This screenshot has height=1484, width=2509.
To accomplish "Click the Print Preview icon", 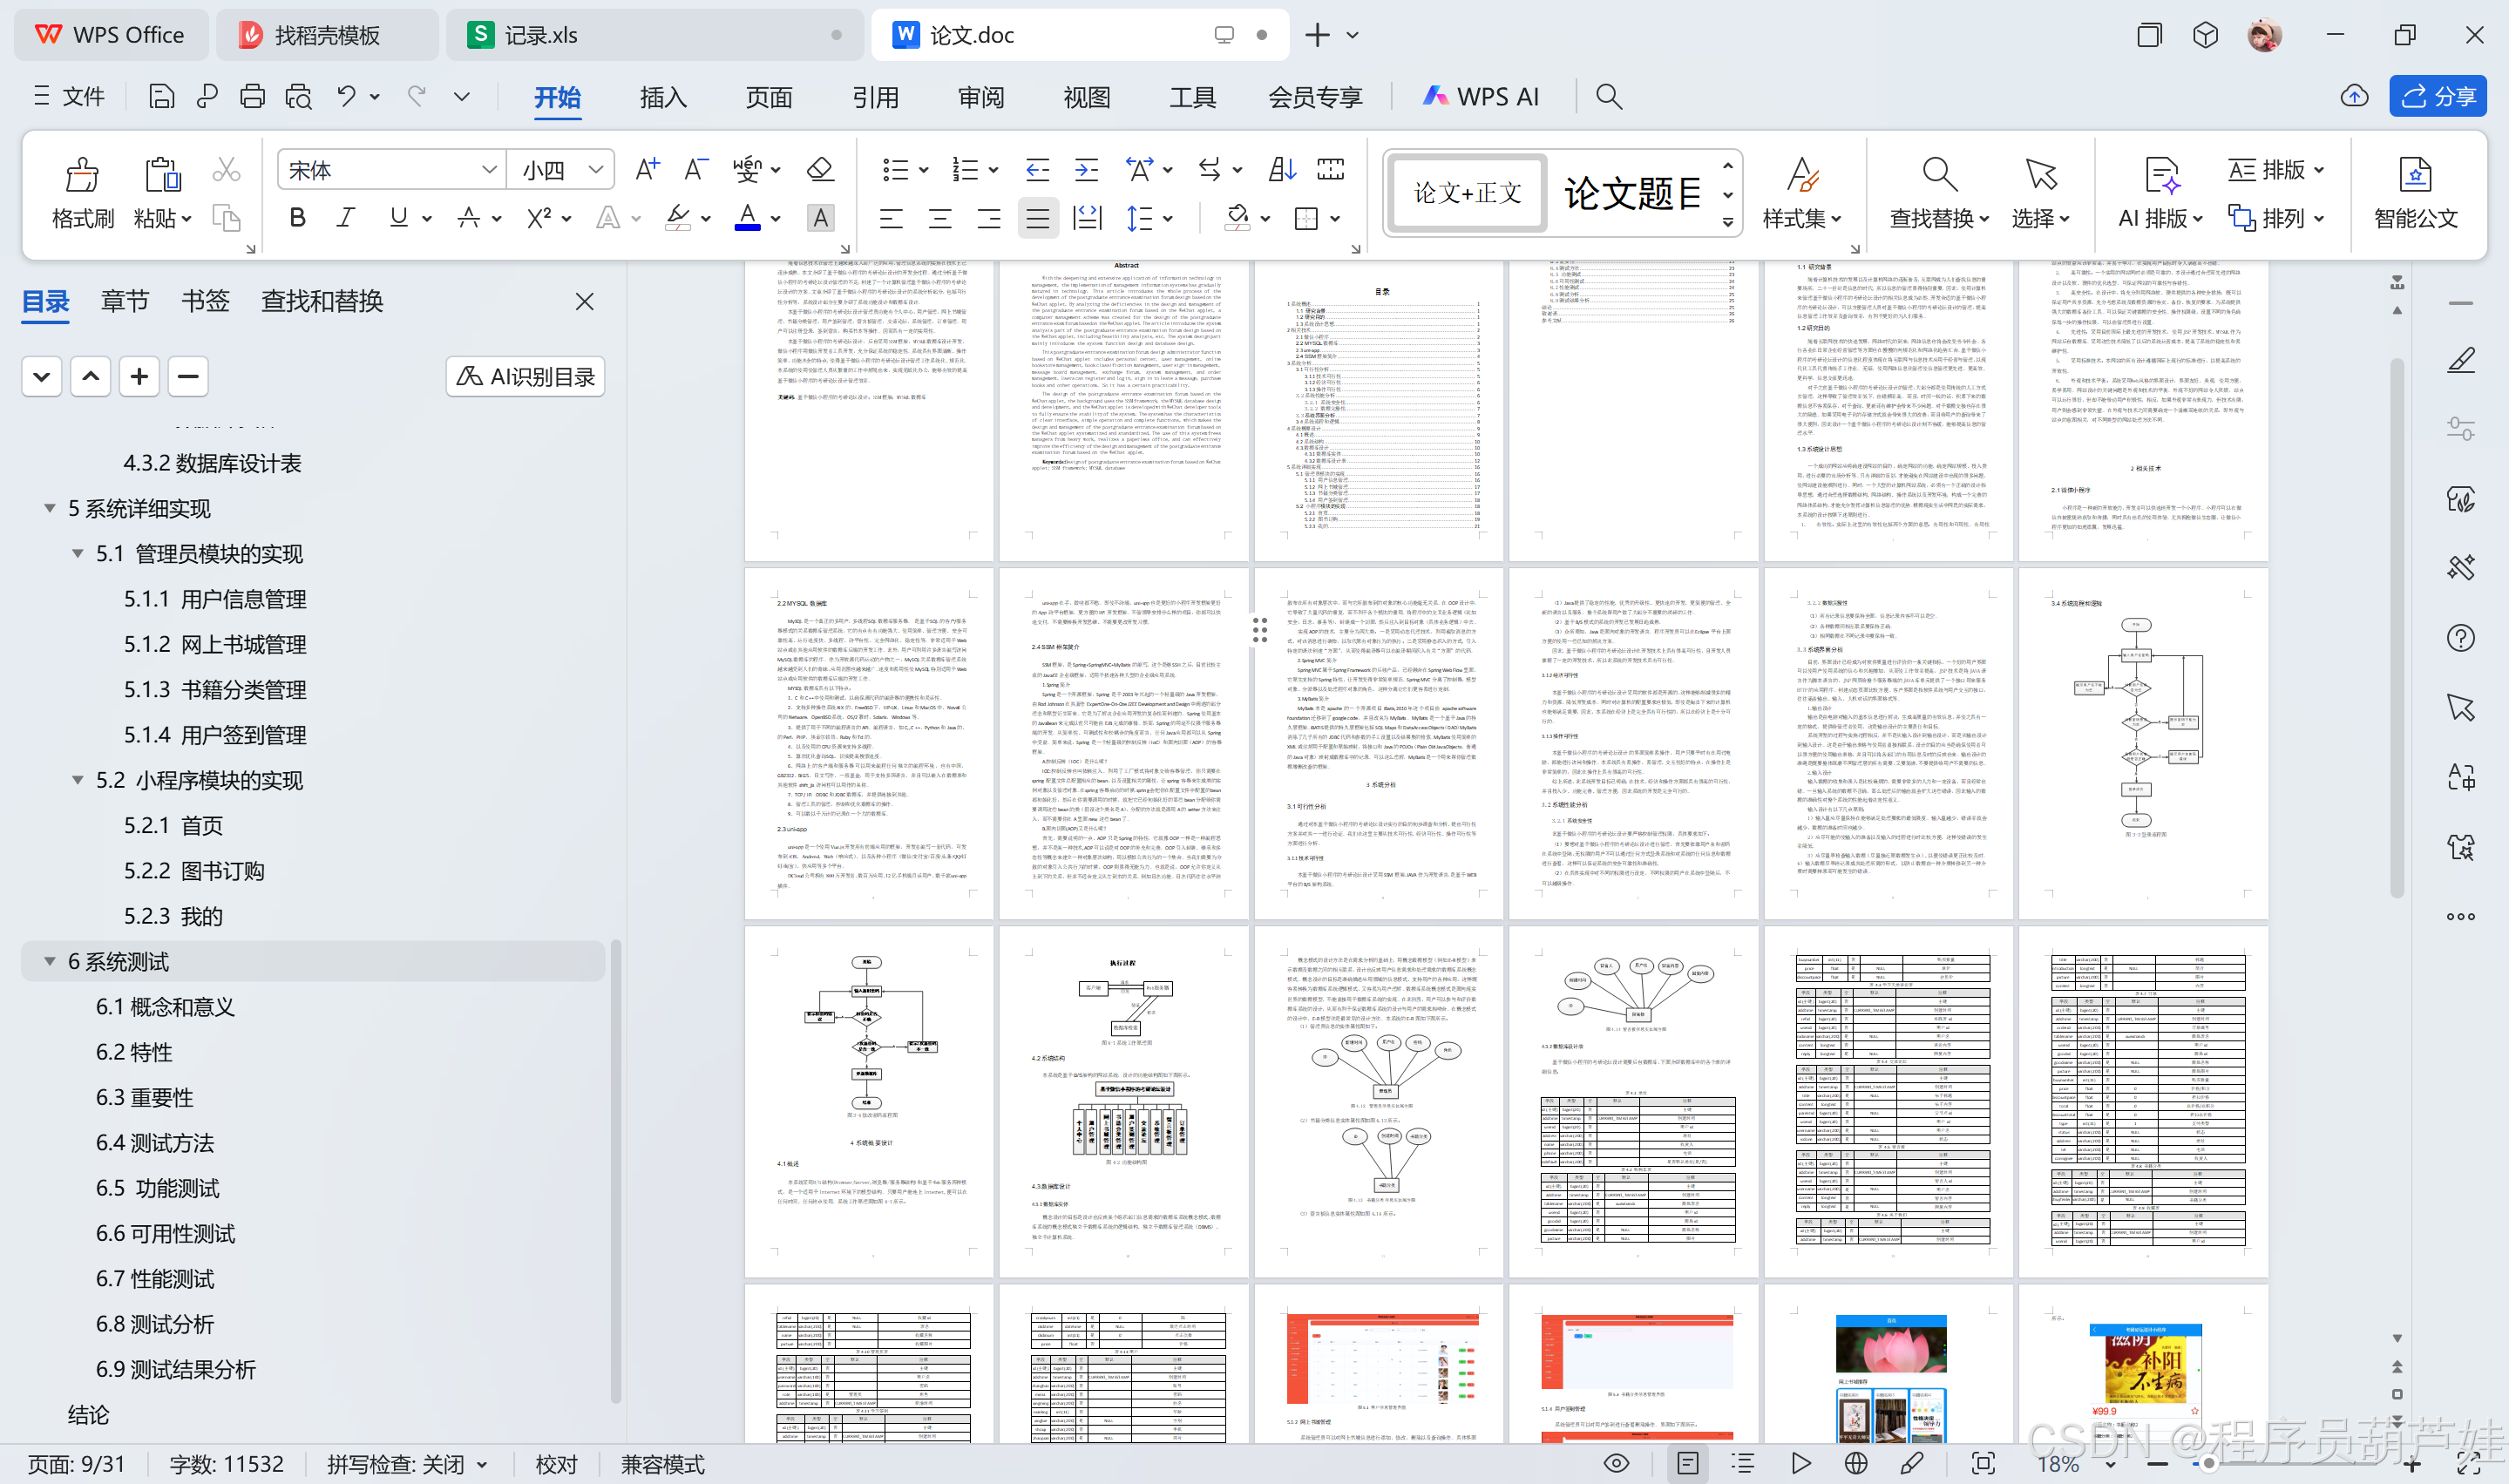I will [x=298, y=96].
